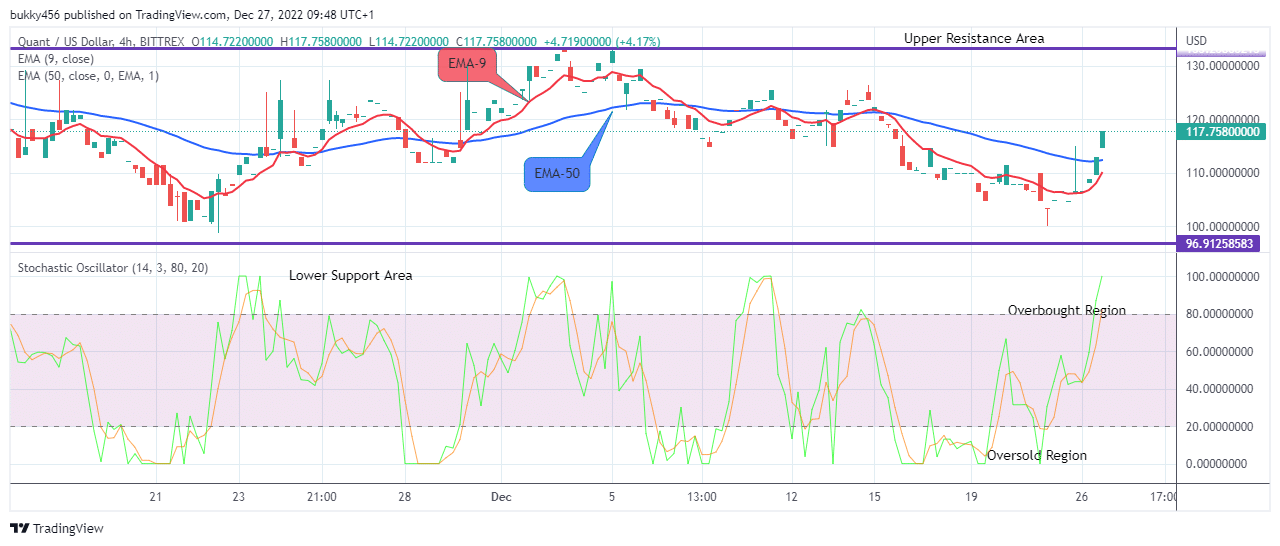Click the '26' date on time axis

1081,496
